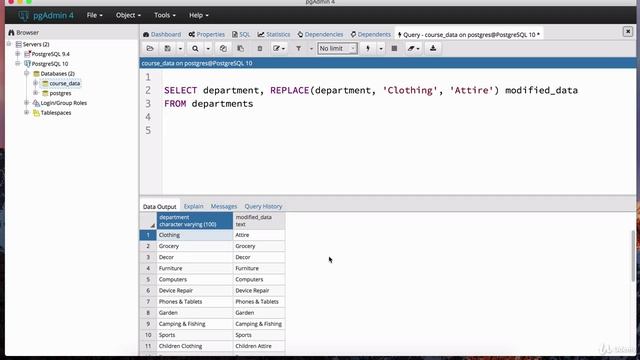Viewport: 640px width, 360px height.
Task: Select Tablespaces in browser tree
Action: 56,113
